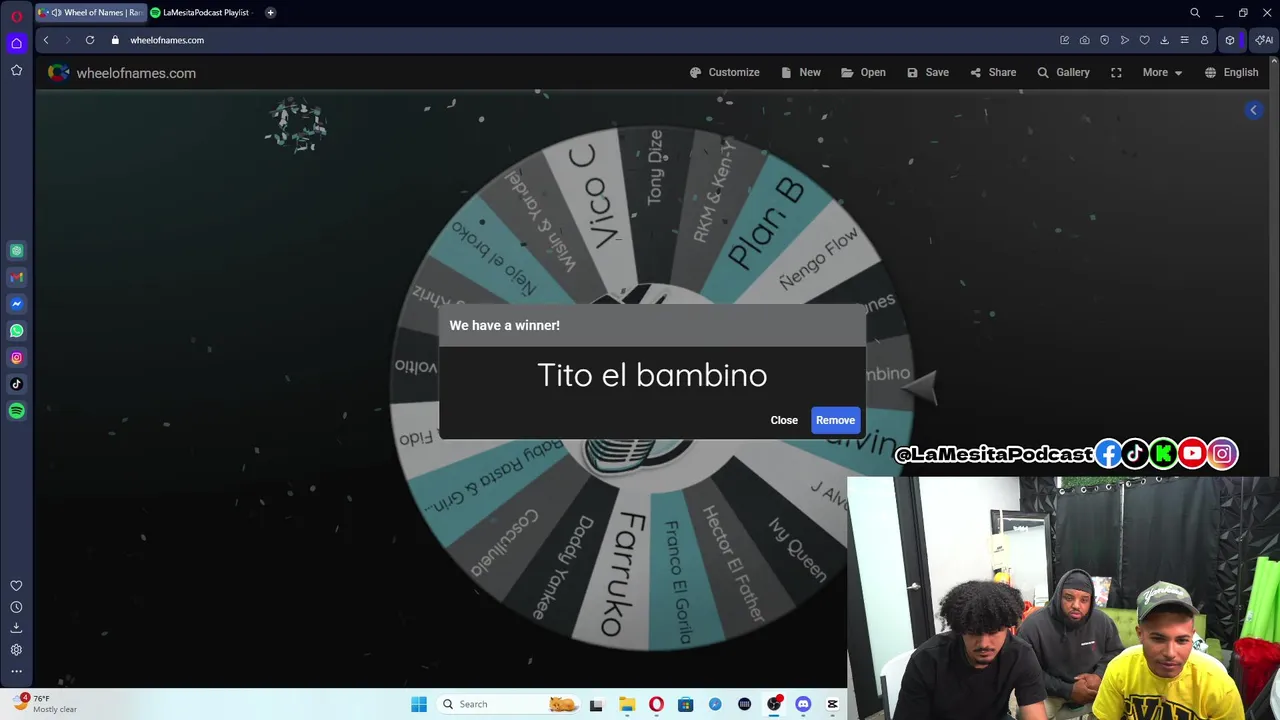Click the wheelofnames.com logo

[x=122, y=73]
